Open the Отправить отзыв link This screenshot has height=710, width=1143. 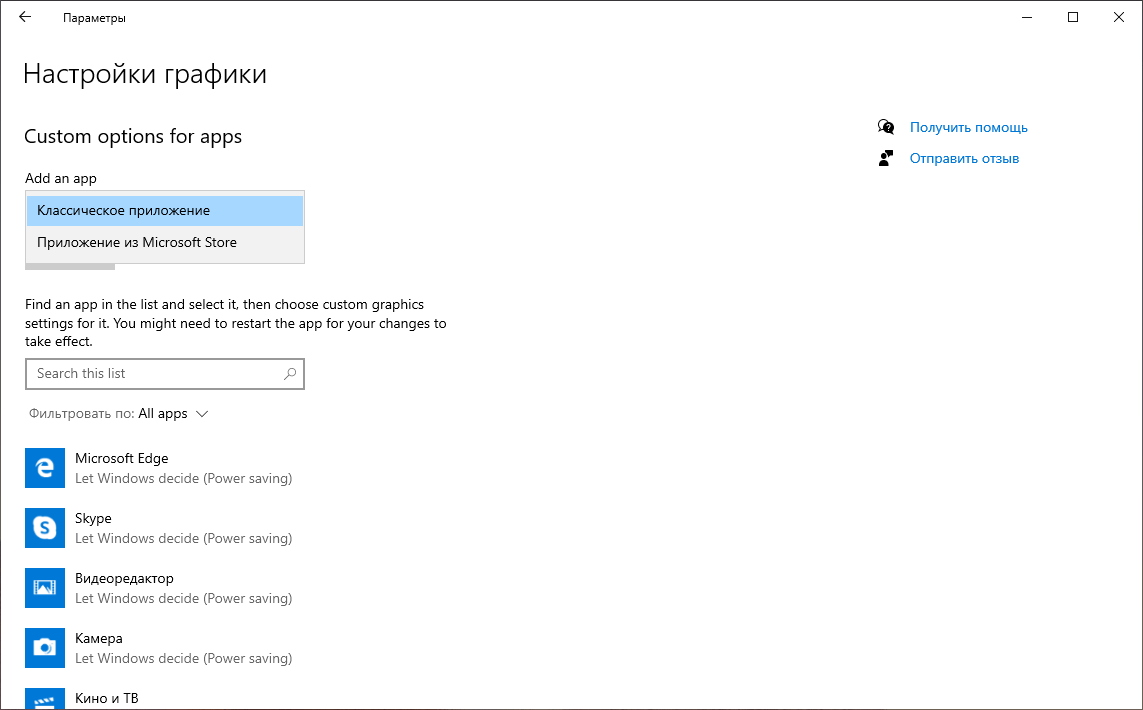pos(964,159)
